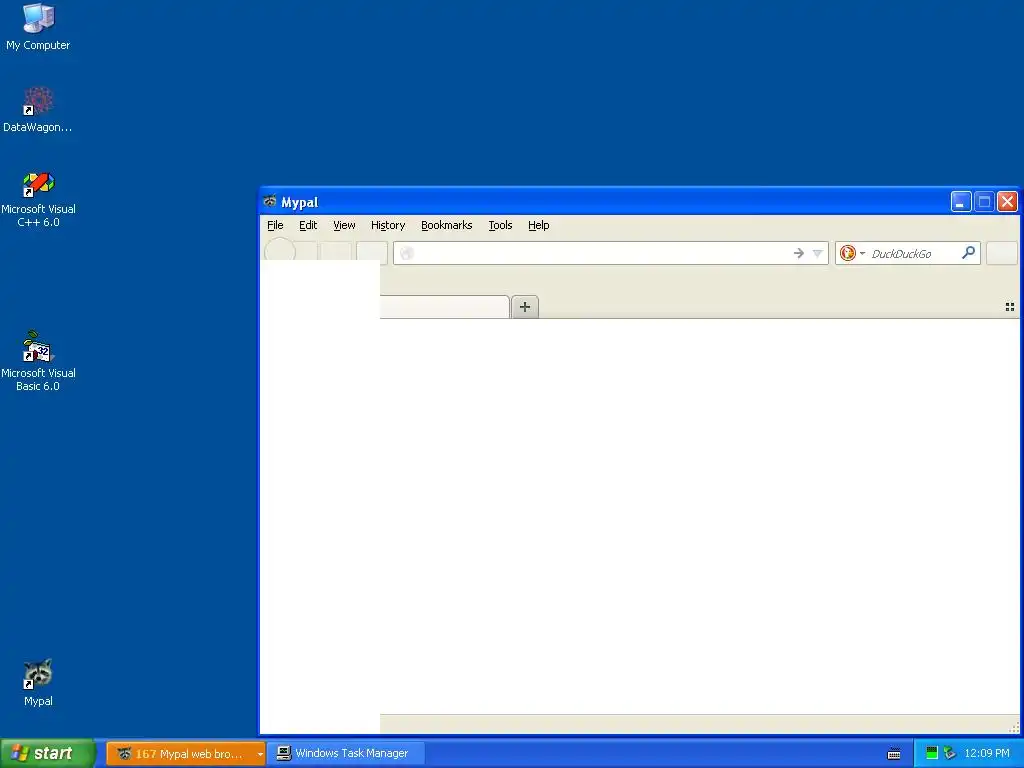Open the Edit menu in Mypal

pos(308,225)
